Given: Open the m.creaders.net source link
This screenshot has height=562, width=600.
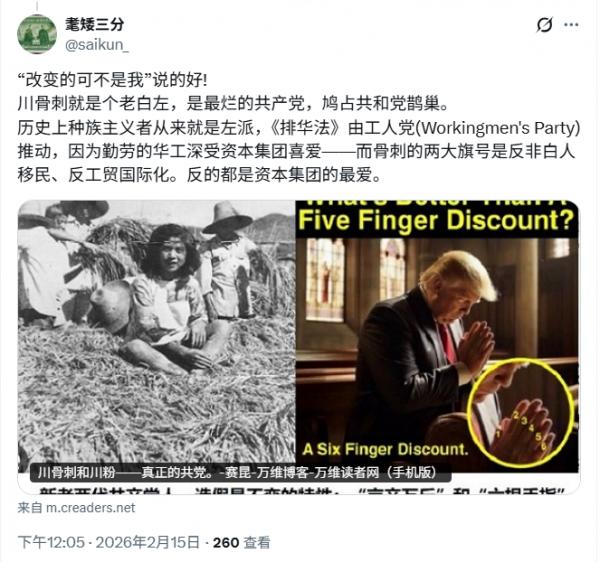Looking at the screenshot, I should 76,508.
